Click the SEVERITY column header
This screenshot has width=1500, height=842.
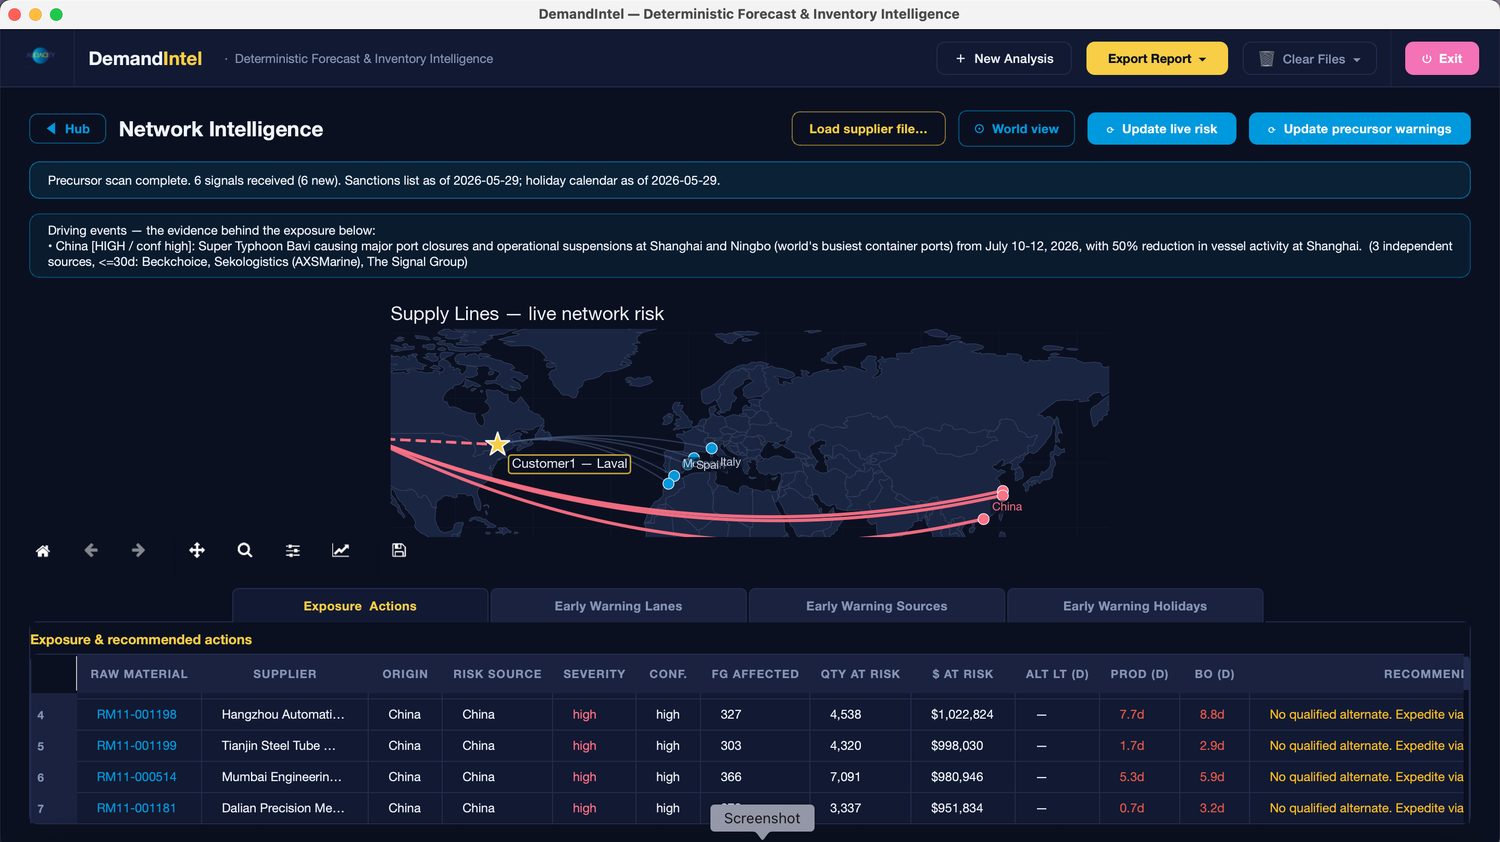click(594, 674)
